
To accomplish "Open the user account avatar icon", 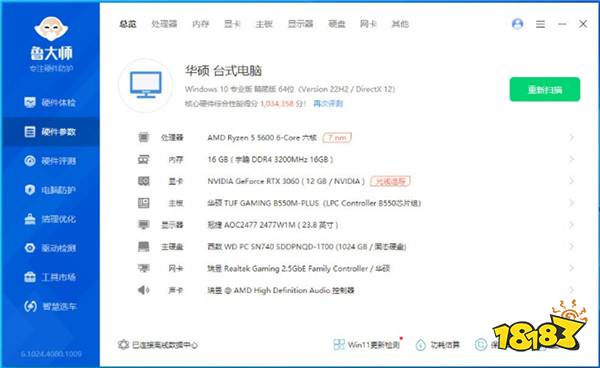I will point(517,24).
